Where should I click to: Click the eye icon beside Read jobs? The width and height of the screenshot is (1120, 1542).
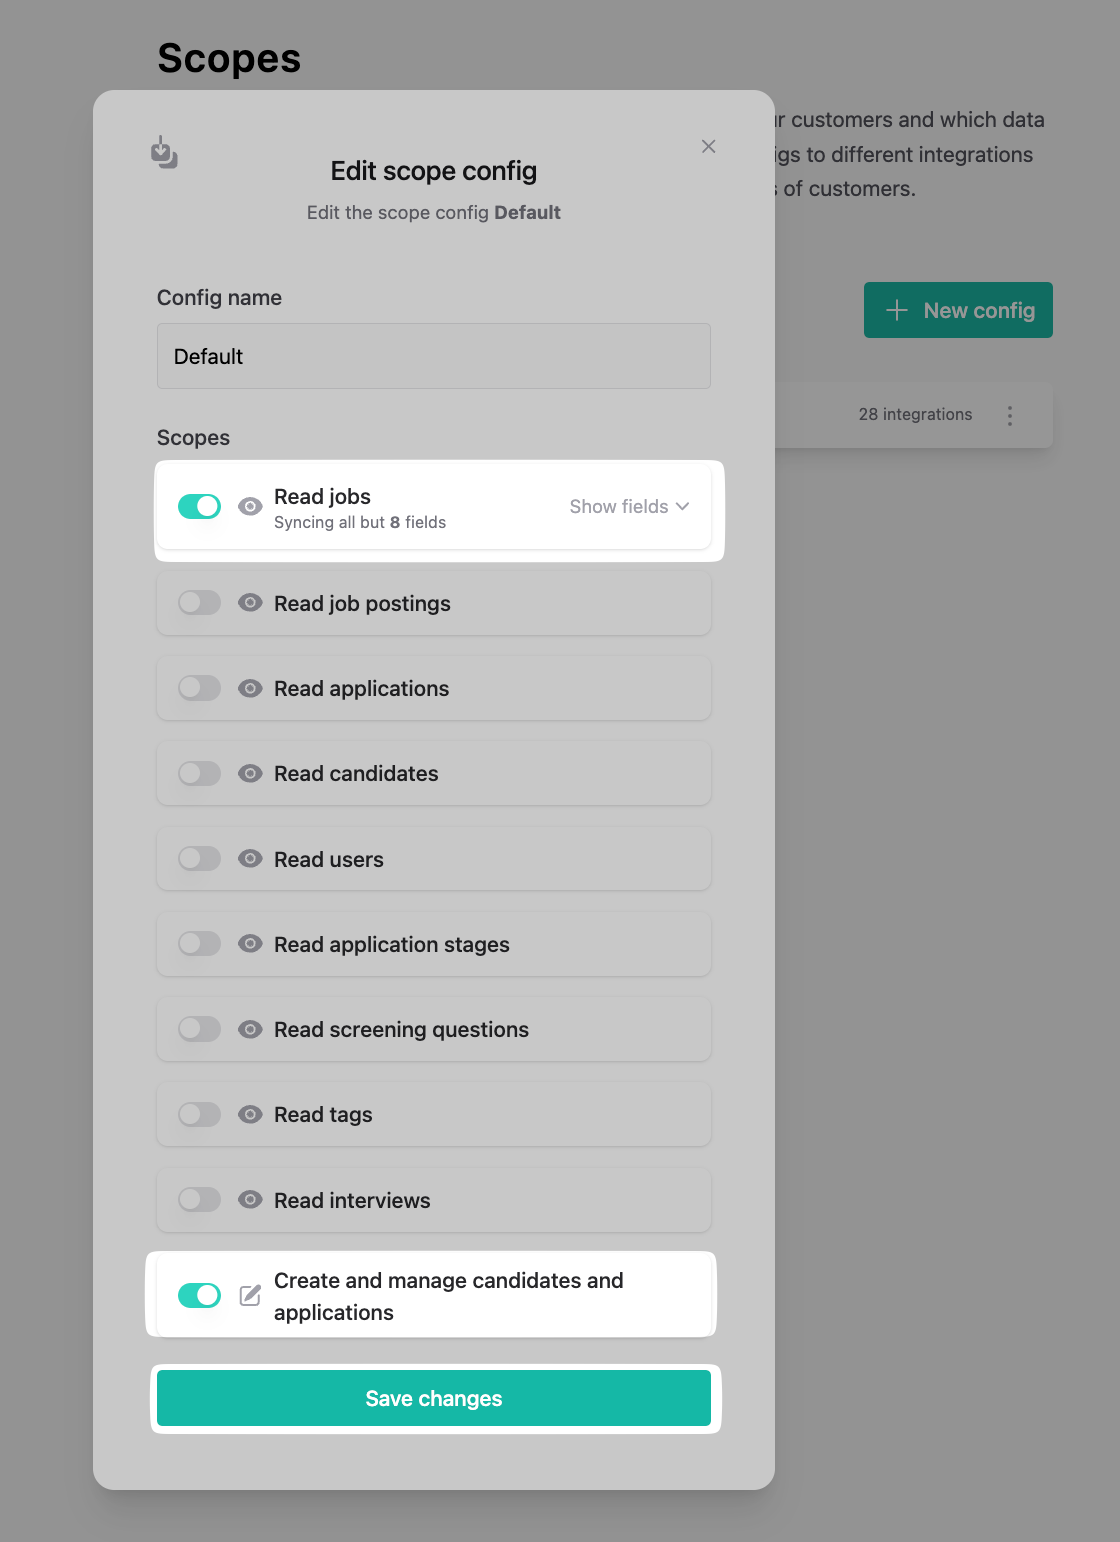[250, 507]
